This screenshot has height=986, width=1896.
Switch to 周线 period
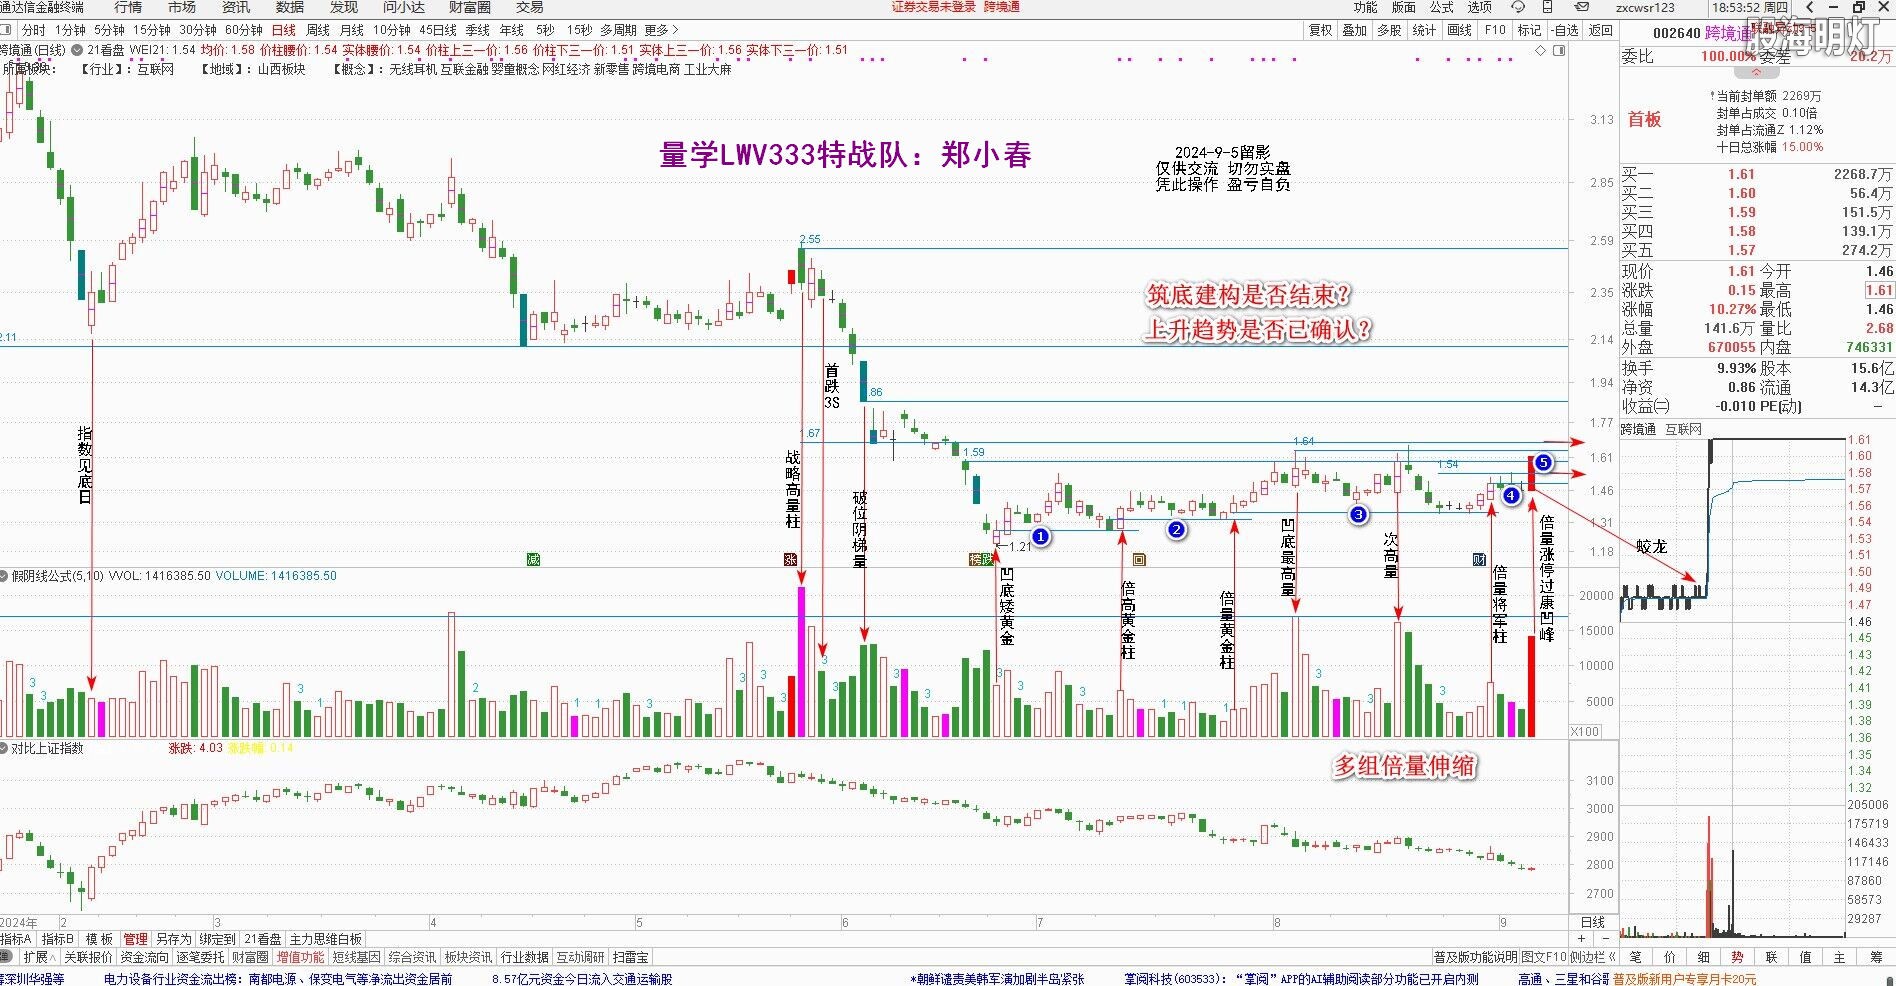pos(318,31)
